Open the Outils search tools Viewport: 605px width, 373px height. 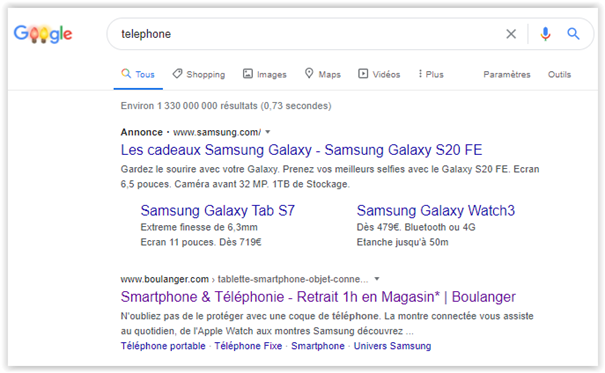point(559,74)
